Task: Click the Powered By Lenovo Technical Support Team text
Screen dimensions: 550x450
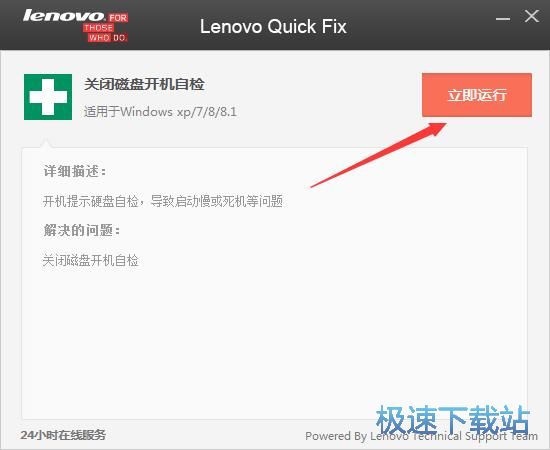Action: tap(421, 436)
